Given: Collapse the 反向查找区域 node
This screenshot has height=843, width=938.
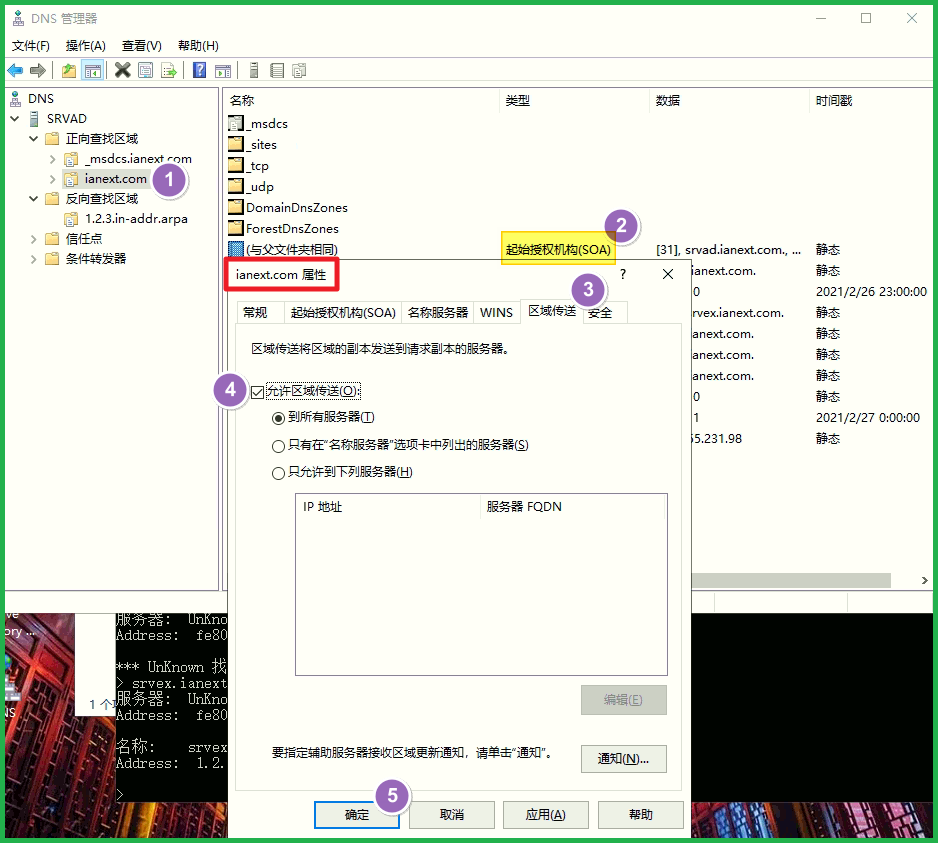Looking at the screenshot, I should point(34,199).
